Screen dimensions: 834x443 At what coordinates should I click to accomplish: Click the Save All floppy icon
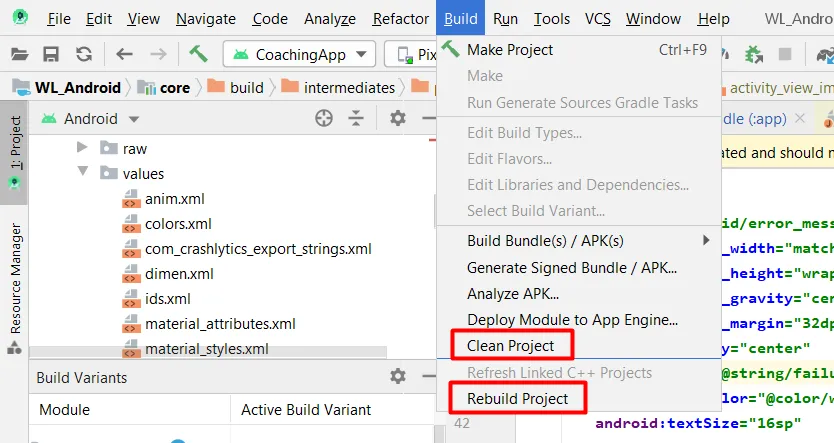click(51, 54)
